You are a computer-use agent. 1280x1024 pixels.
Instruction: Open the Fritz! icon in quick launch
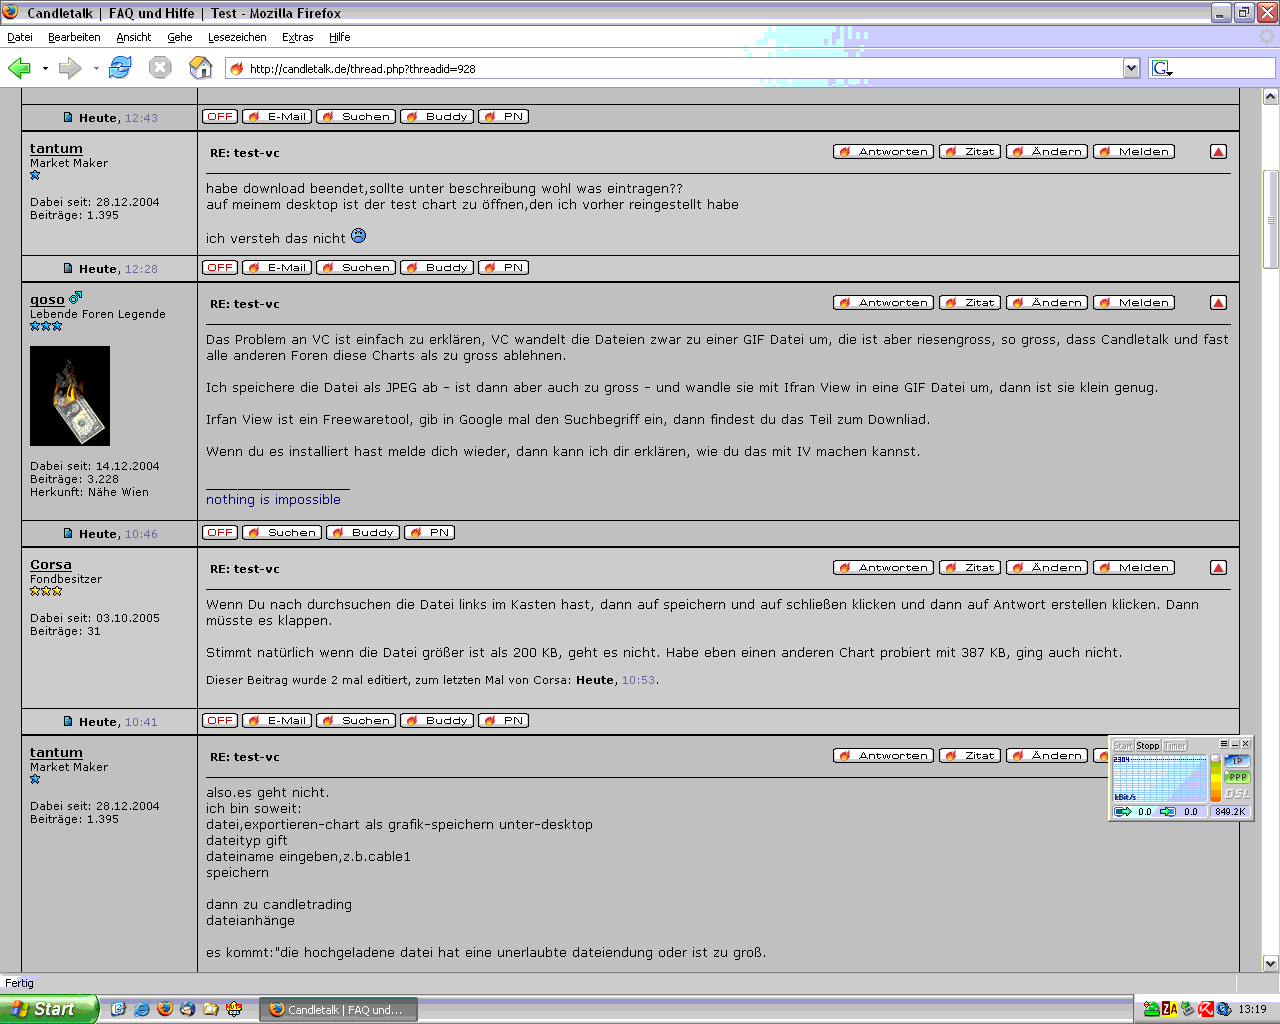tap(234, 1009)
